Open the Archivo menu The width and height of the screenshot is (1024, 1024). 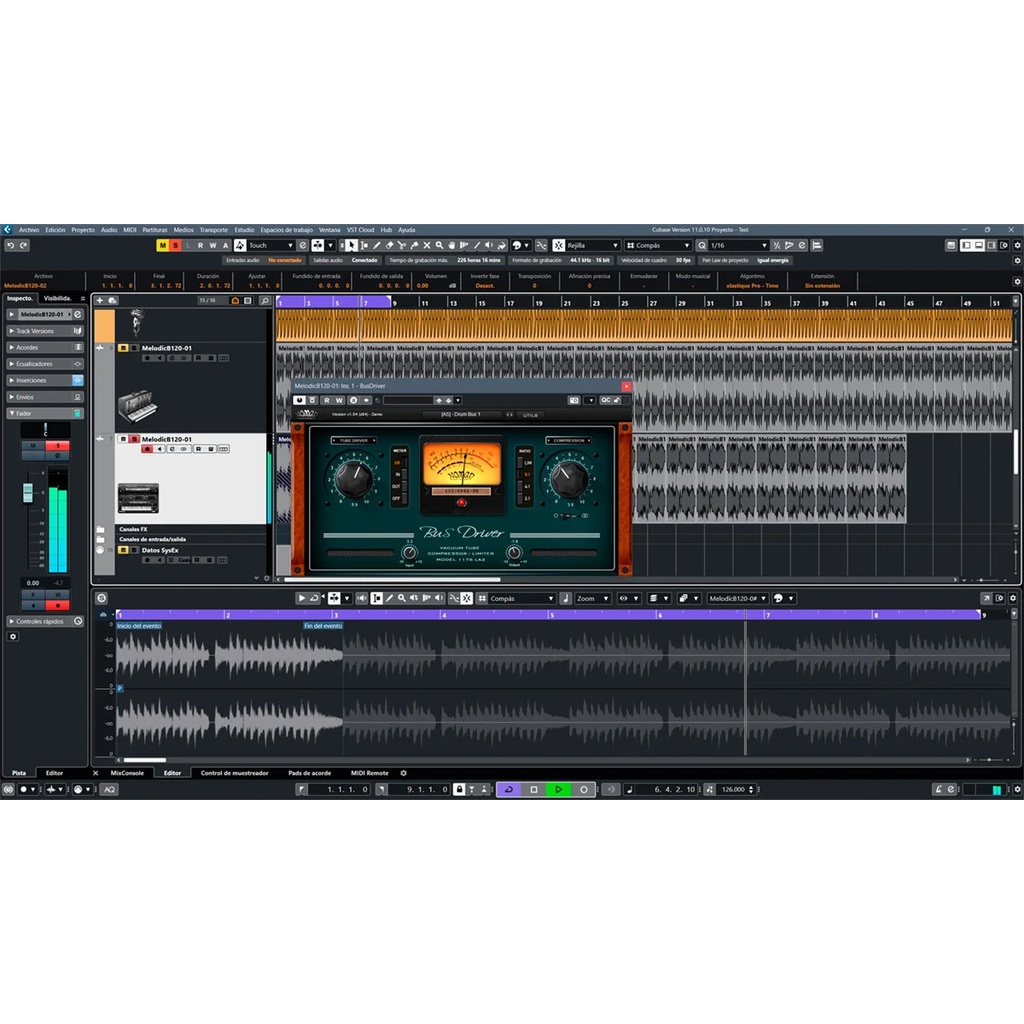point(29,230)
